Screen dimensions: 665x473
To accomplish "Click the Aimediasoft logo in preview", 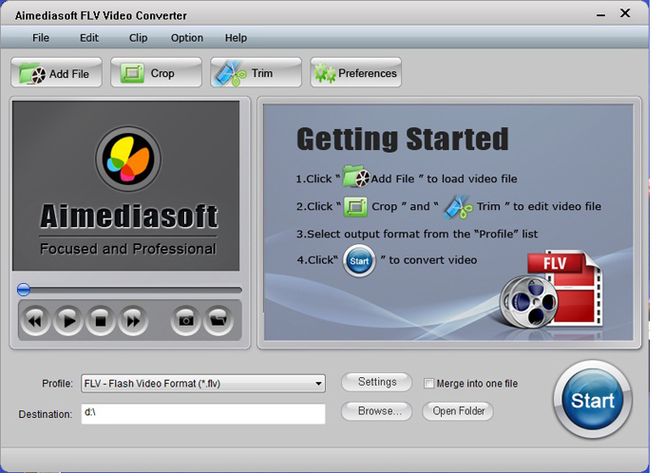I will [128, 158].
